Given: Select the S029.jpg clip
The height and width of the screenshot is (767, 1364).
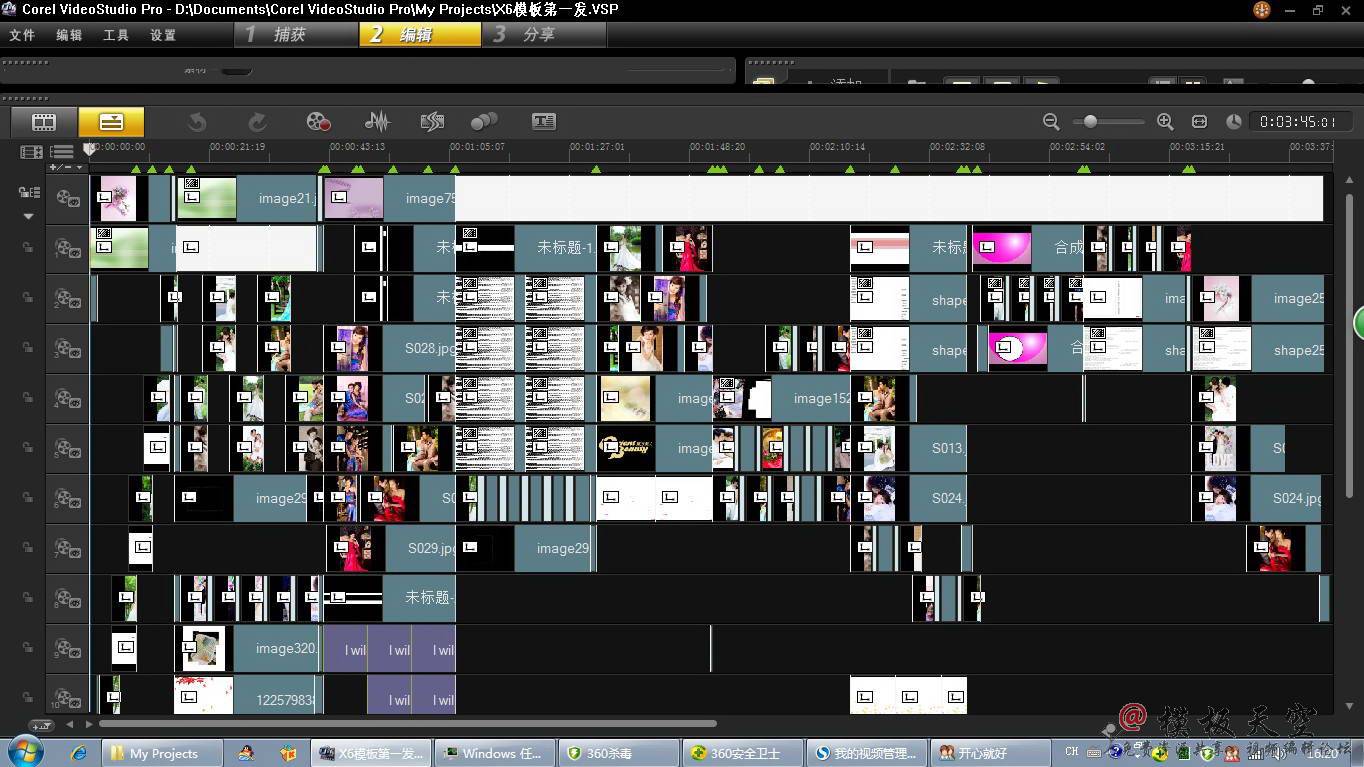Looking at the screenshot, I should (391, 548).
